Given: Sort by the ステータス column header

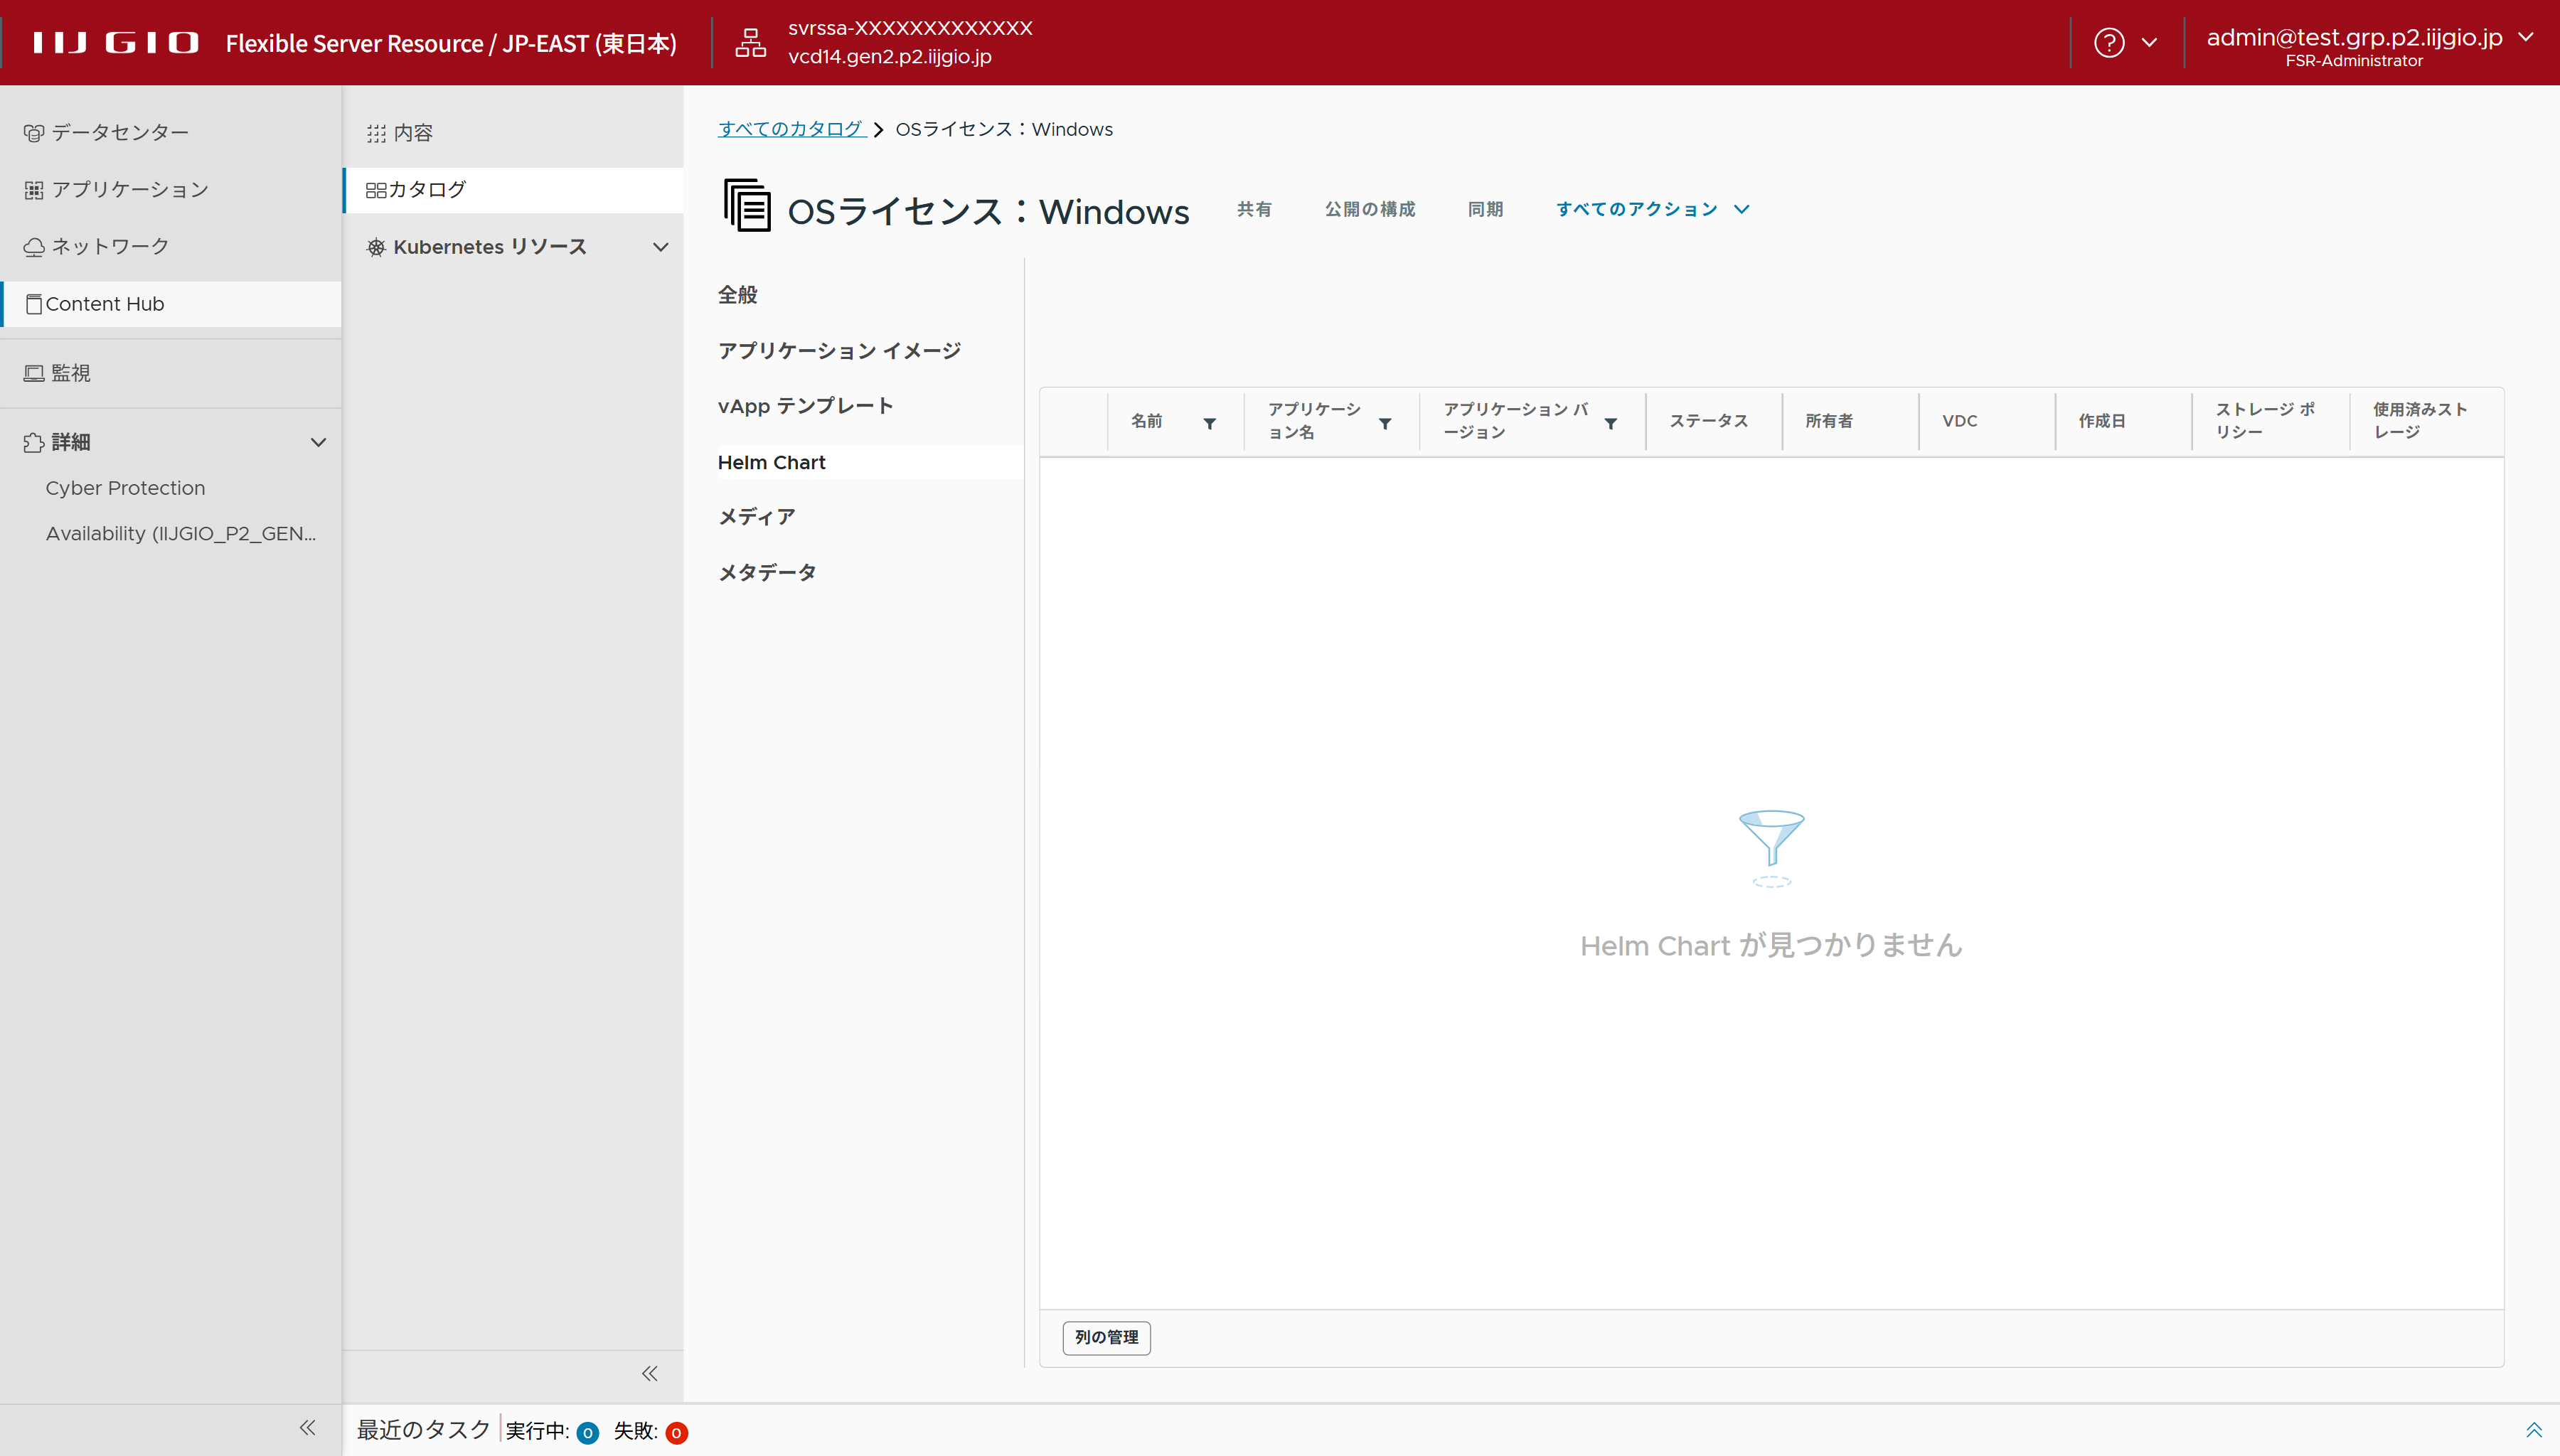Looking at the screenshot, I should pyautogui.click(x=1708, y=421).
